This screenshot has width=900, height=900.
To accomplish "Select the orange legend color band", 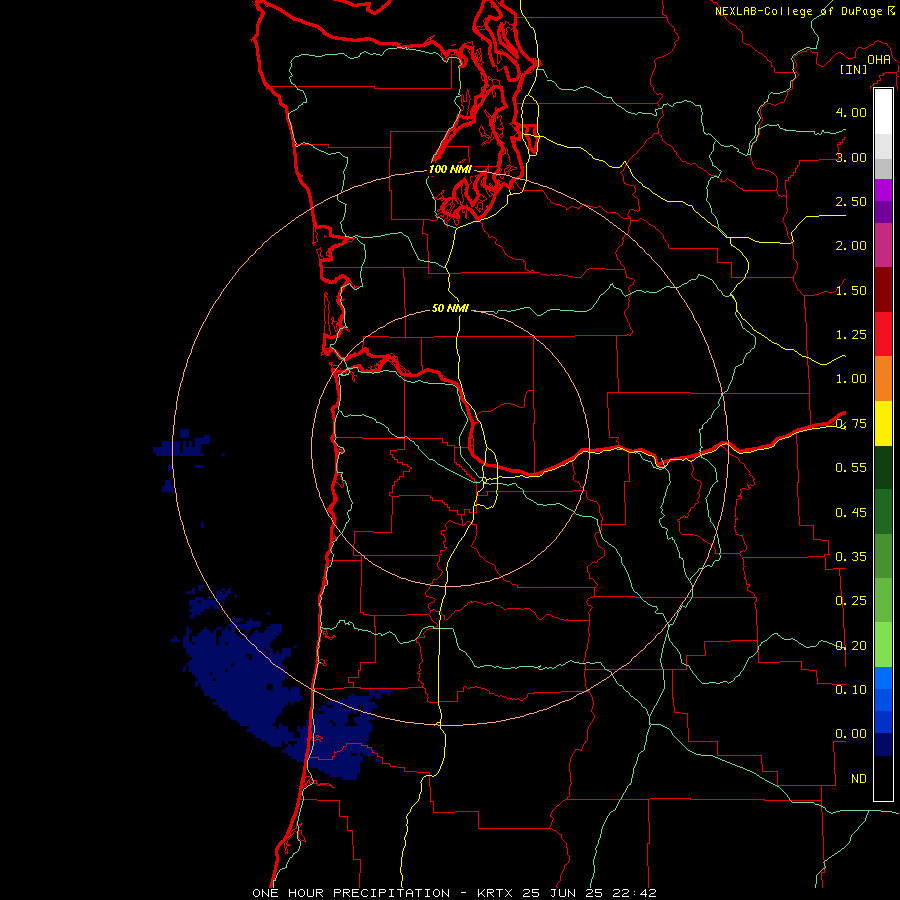I will click(x=883, y=379).
